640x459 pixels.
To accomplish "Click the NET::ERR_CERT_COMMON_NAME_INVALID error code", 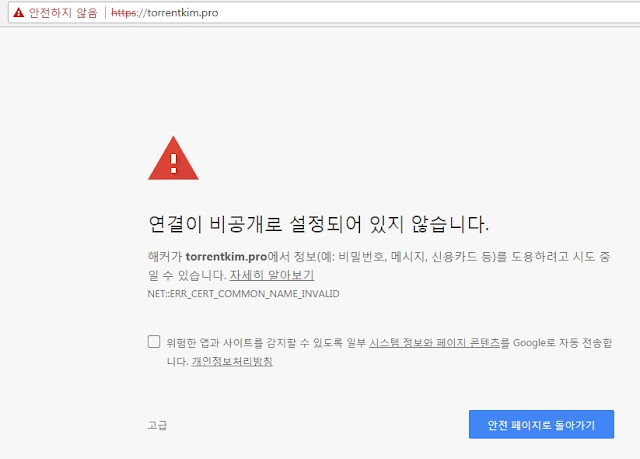I will 243,294.
